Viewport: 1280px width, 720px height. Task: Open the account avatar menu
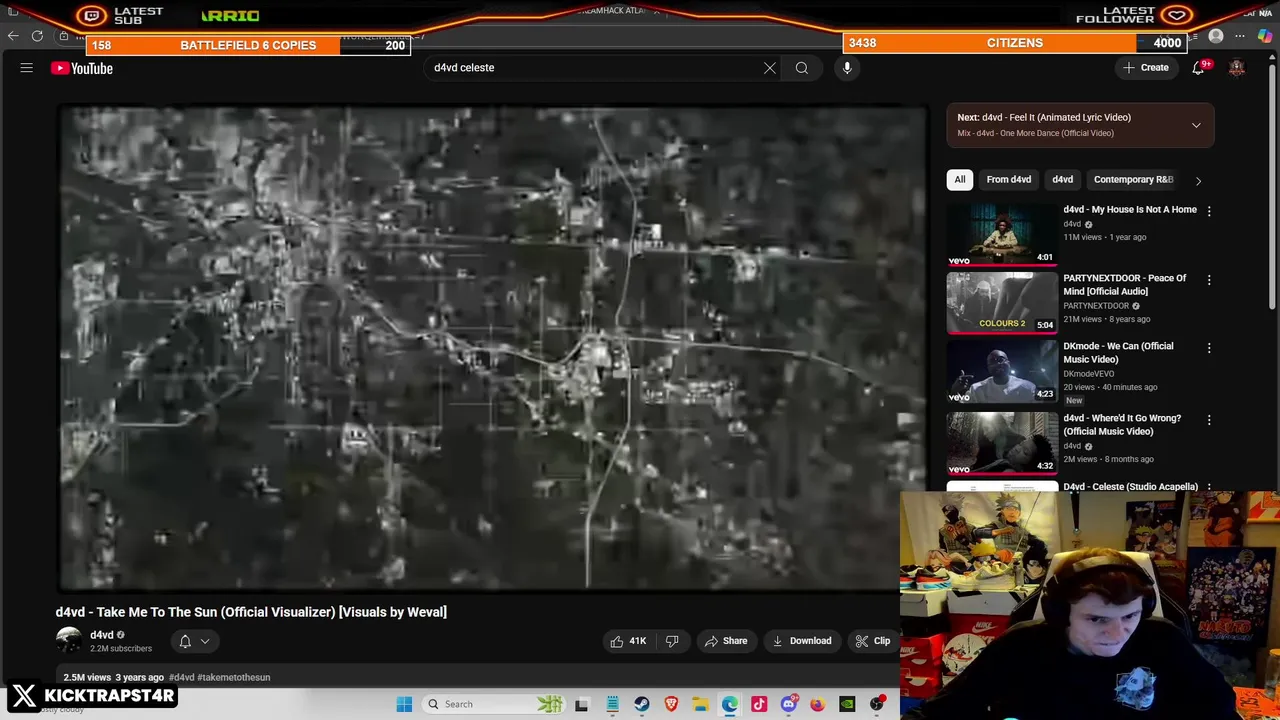coord(1237,68)
